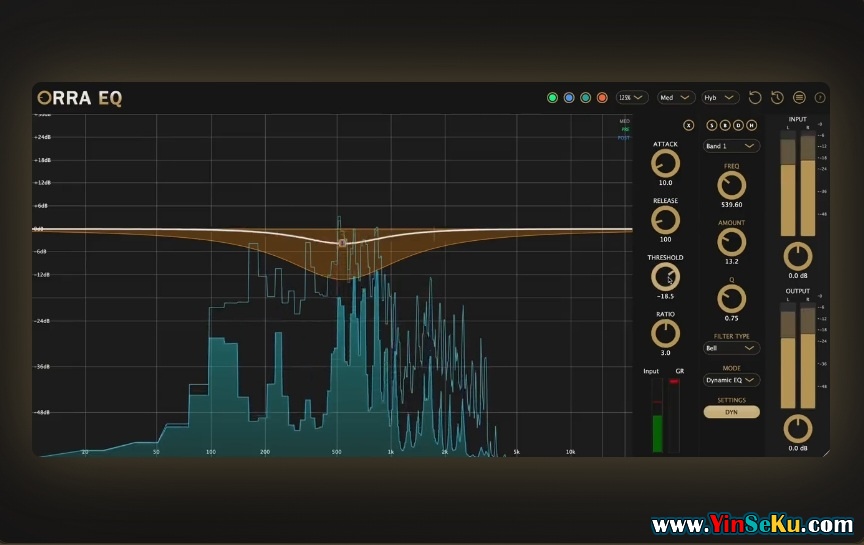
Task: Toggle the green circle indicator
Action: (x=552, y=98)
